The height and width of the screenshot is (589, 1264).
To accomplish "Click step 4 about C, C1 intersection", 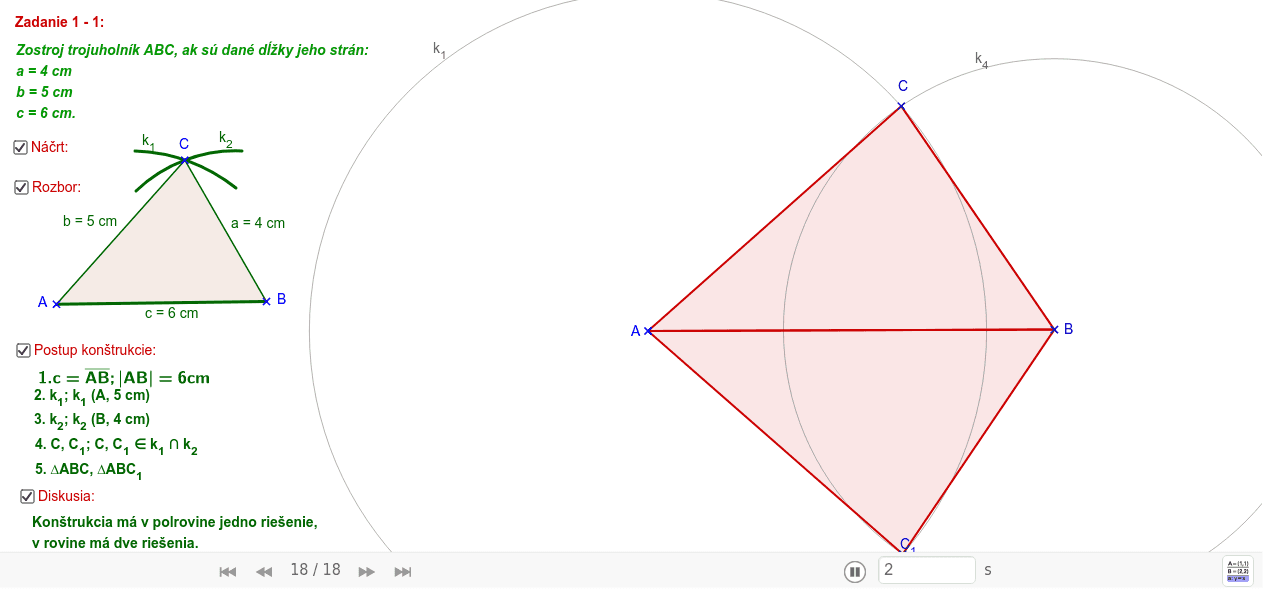I will pyautogui.click(x=116, y=445).
